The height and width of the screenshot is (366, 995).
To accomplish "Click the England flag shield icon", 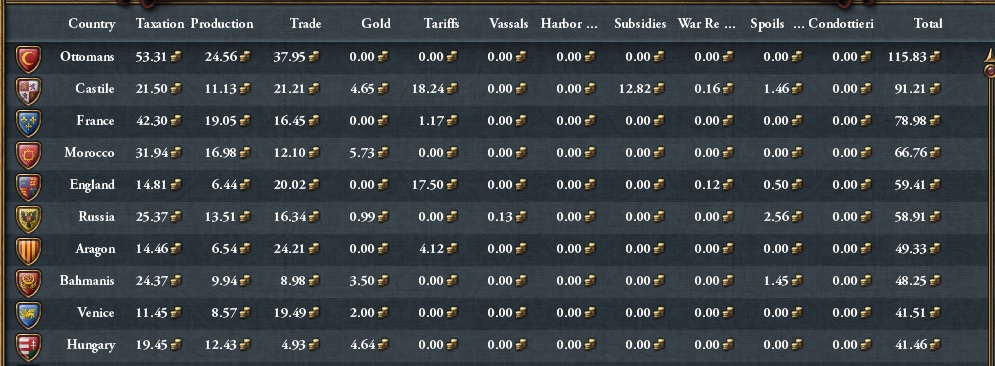I will (29, 187).
